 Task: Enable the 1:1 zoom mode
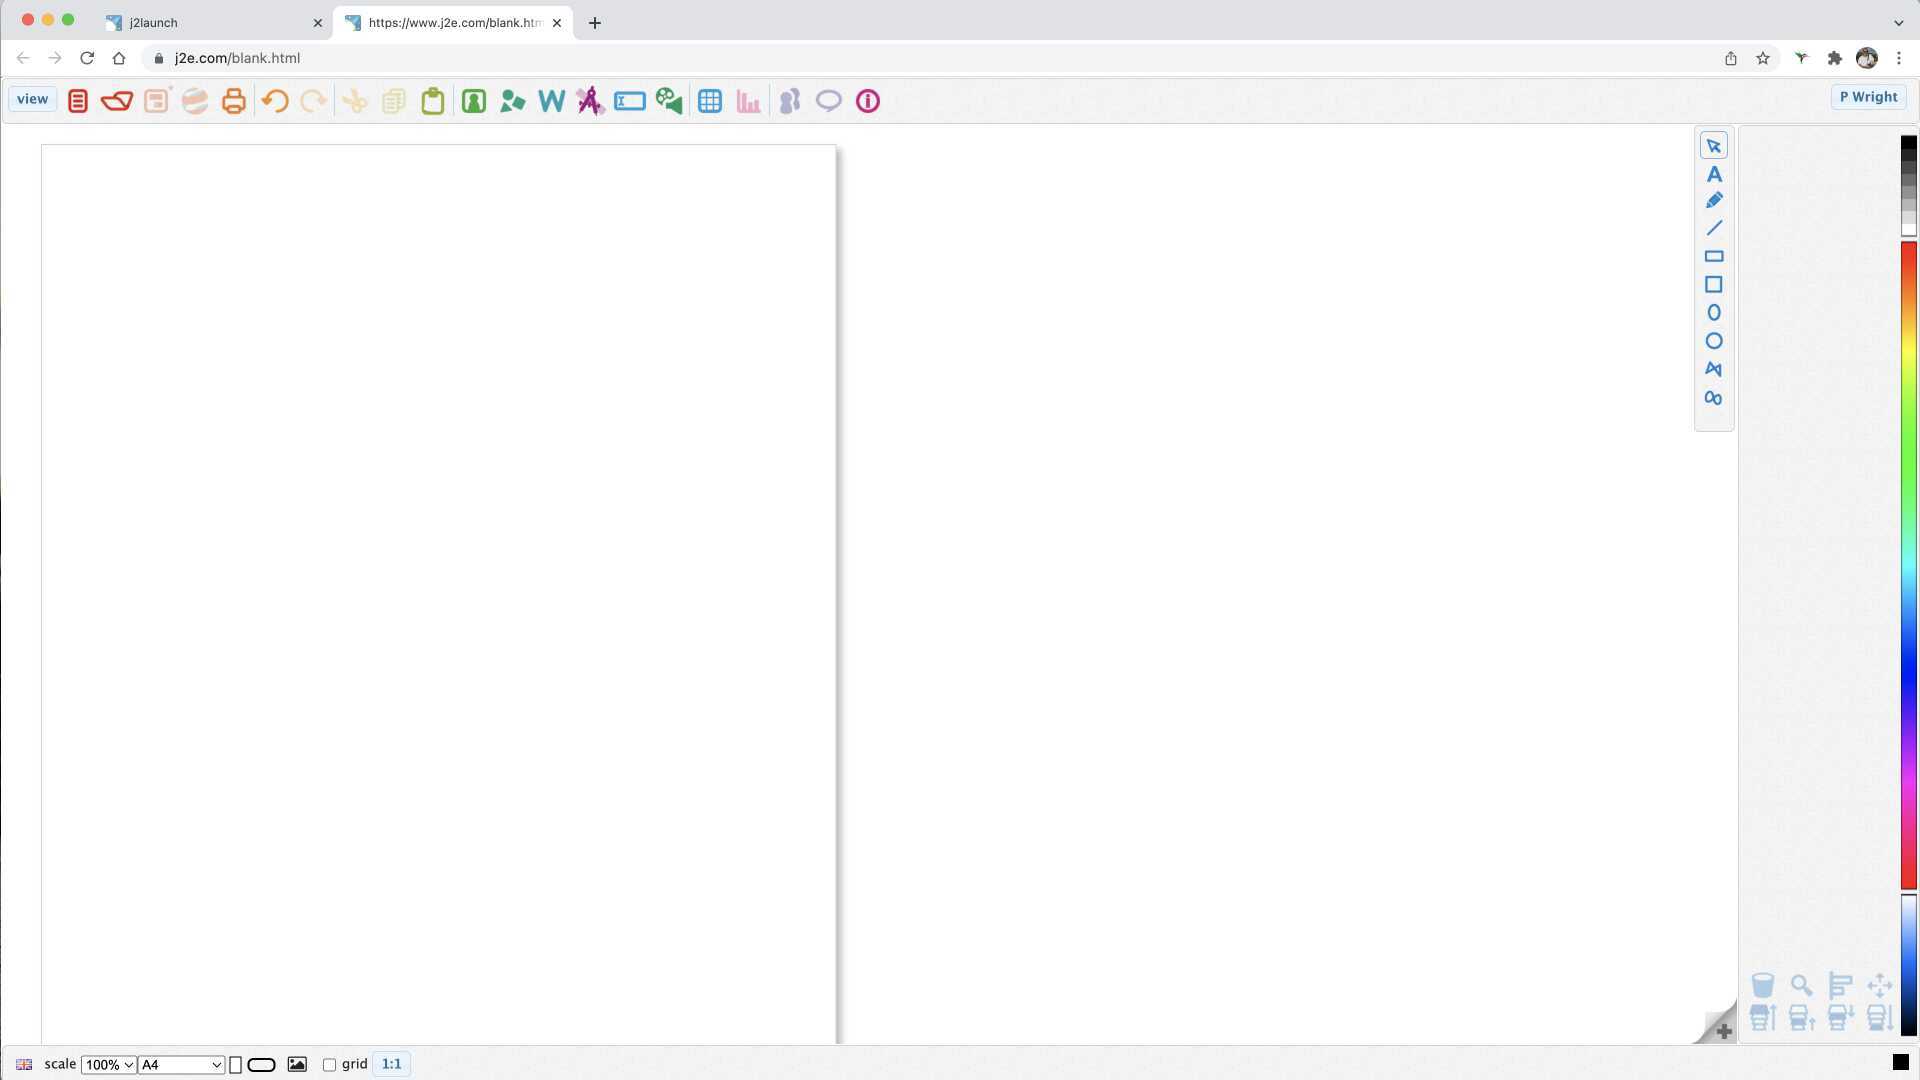tap(390, 1063)
